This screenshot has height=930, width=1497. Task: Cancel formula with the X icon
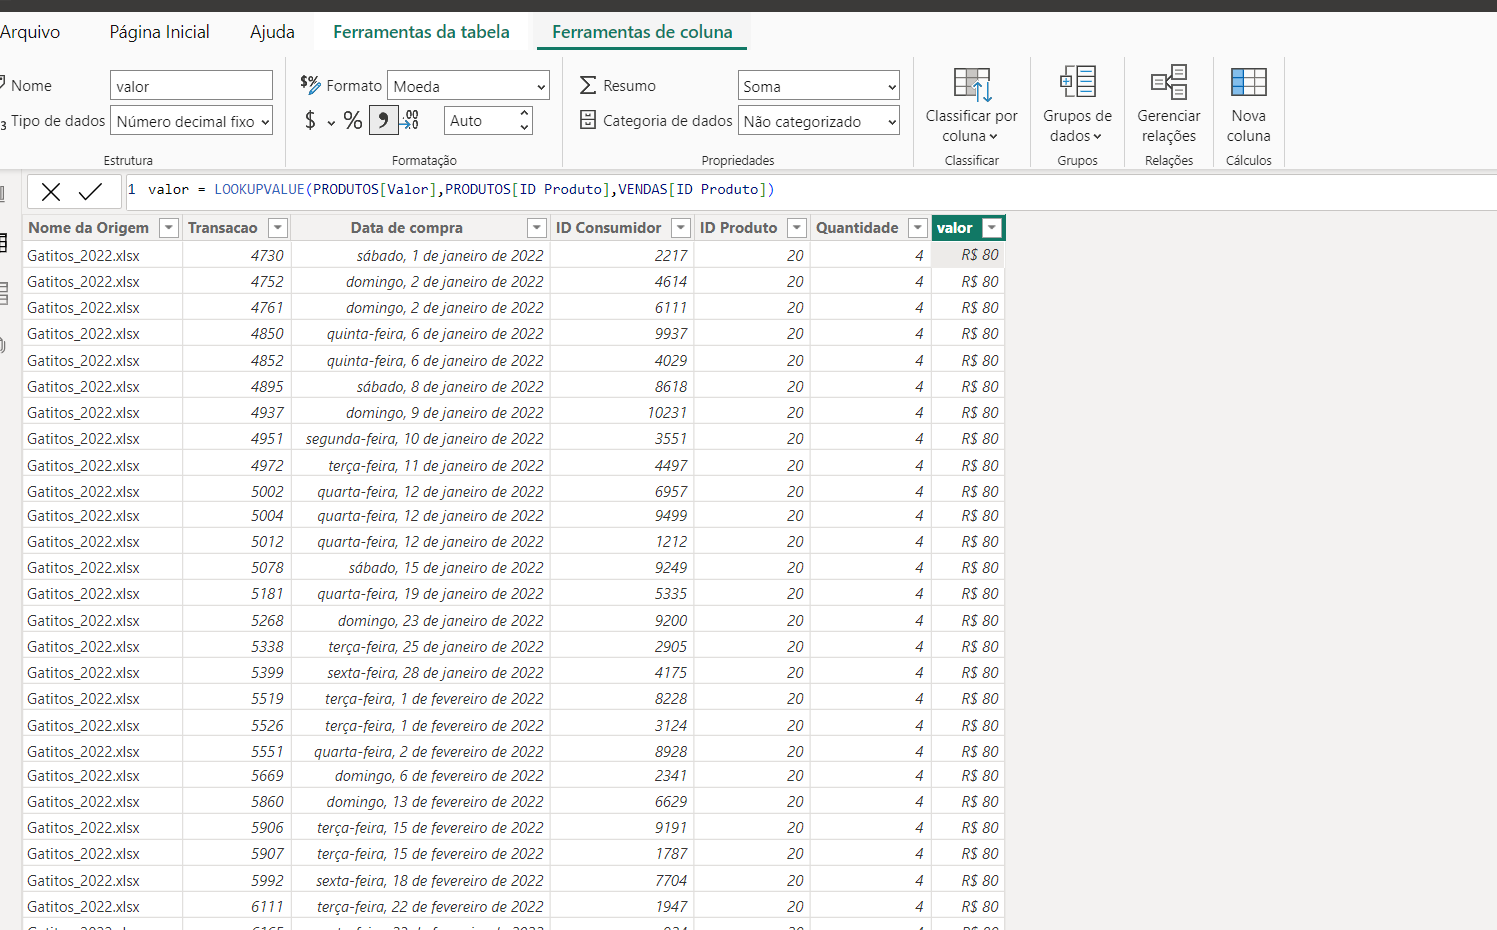(51, 191)
